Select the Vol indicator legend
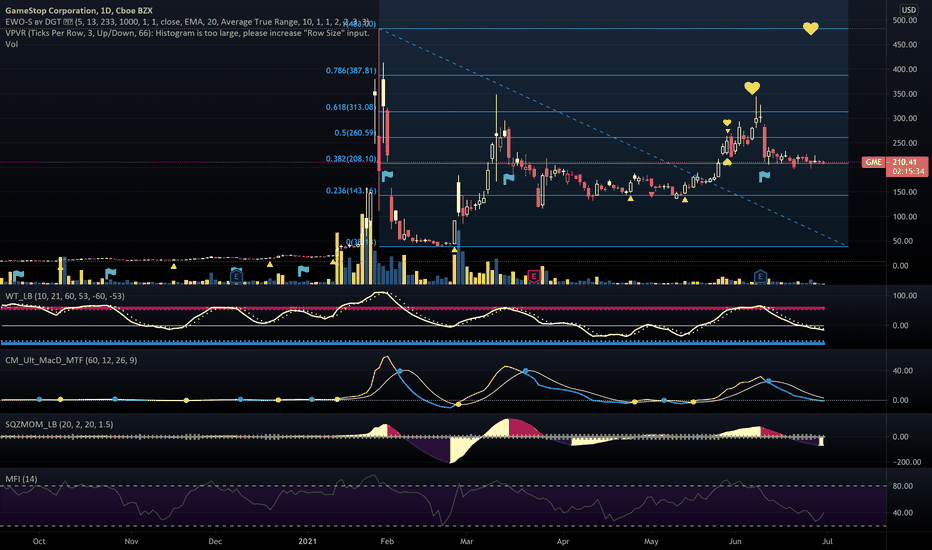 tap(11, 44)
